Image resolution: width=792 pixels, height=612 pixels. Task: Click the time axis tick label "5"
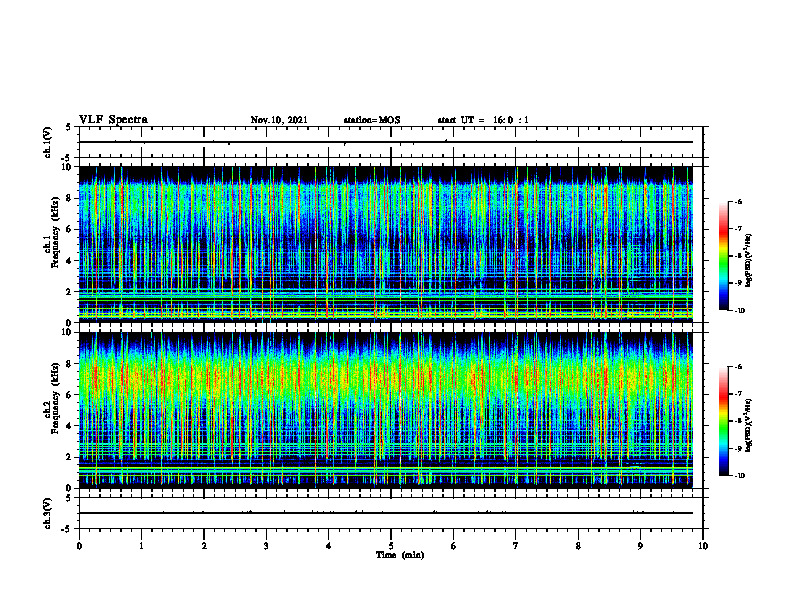coord(391,546)
